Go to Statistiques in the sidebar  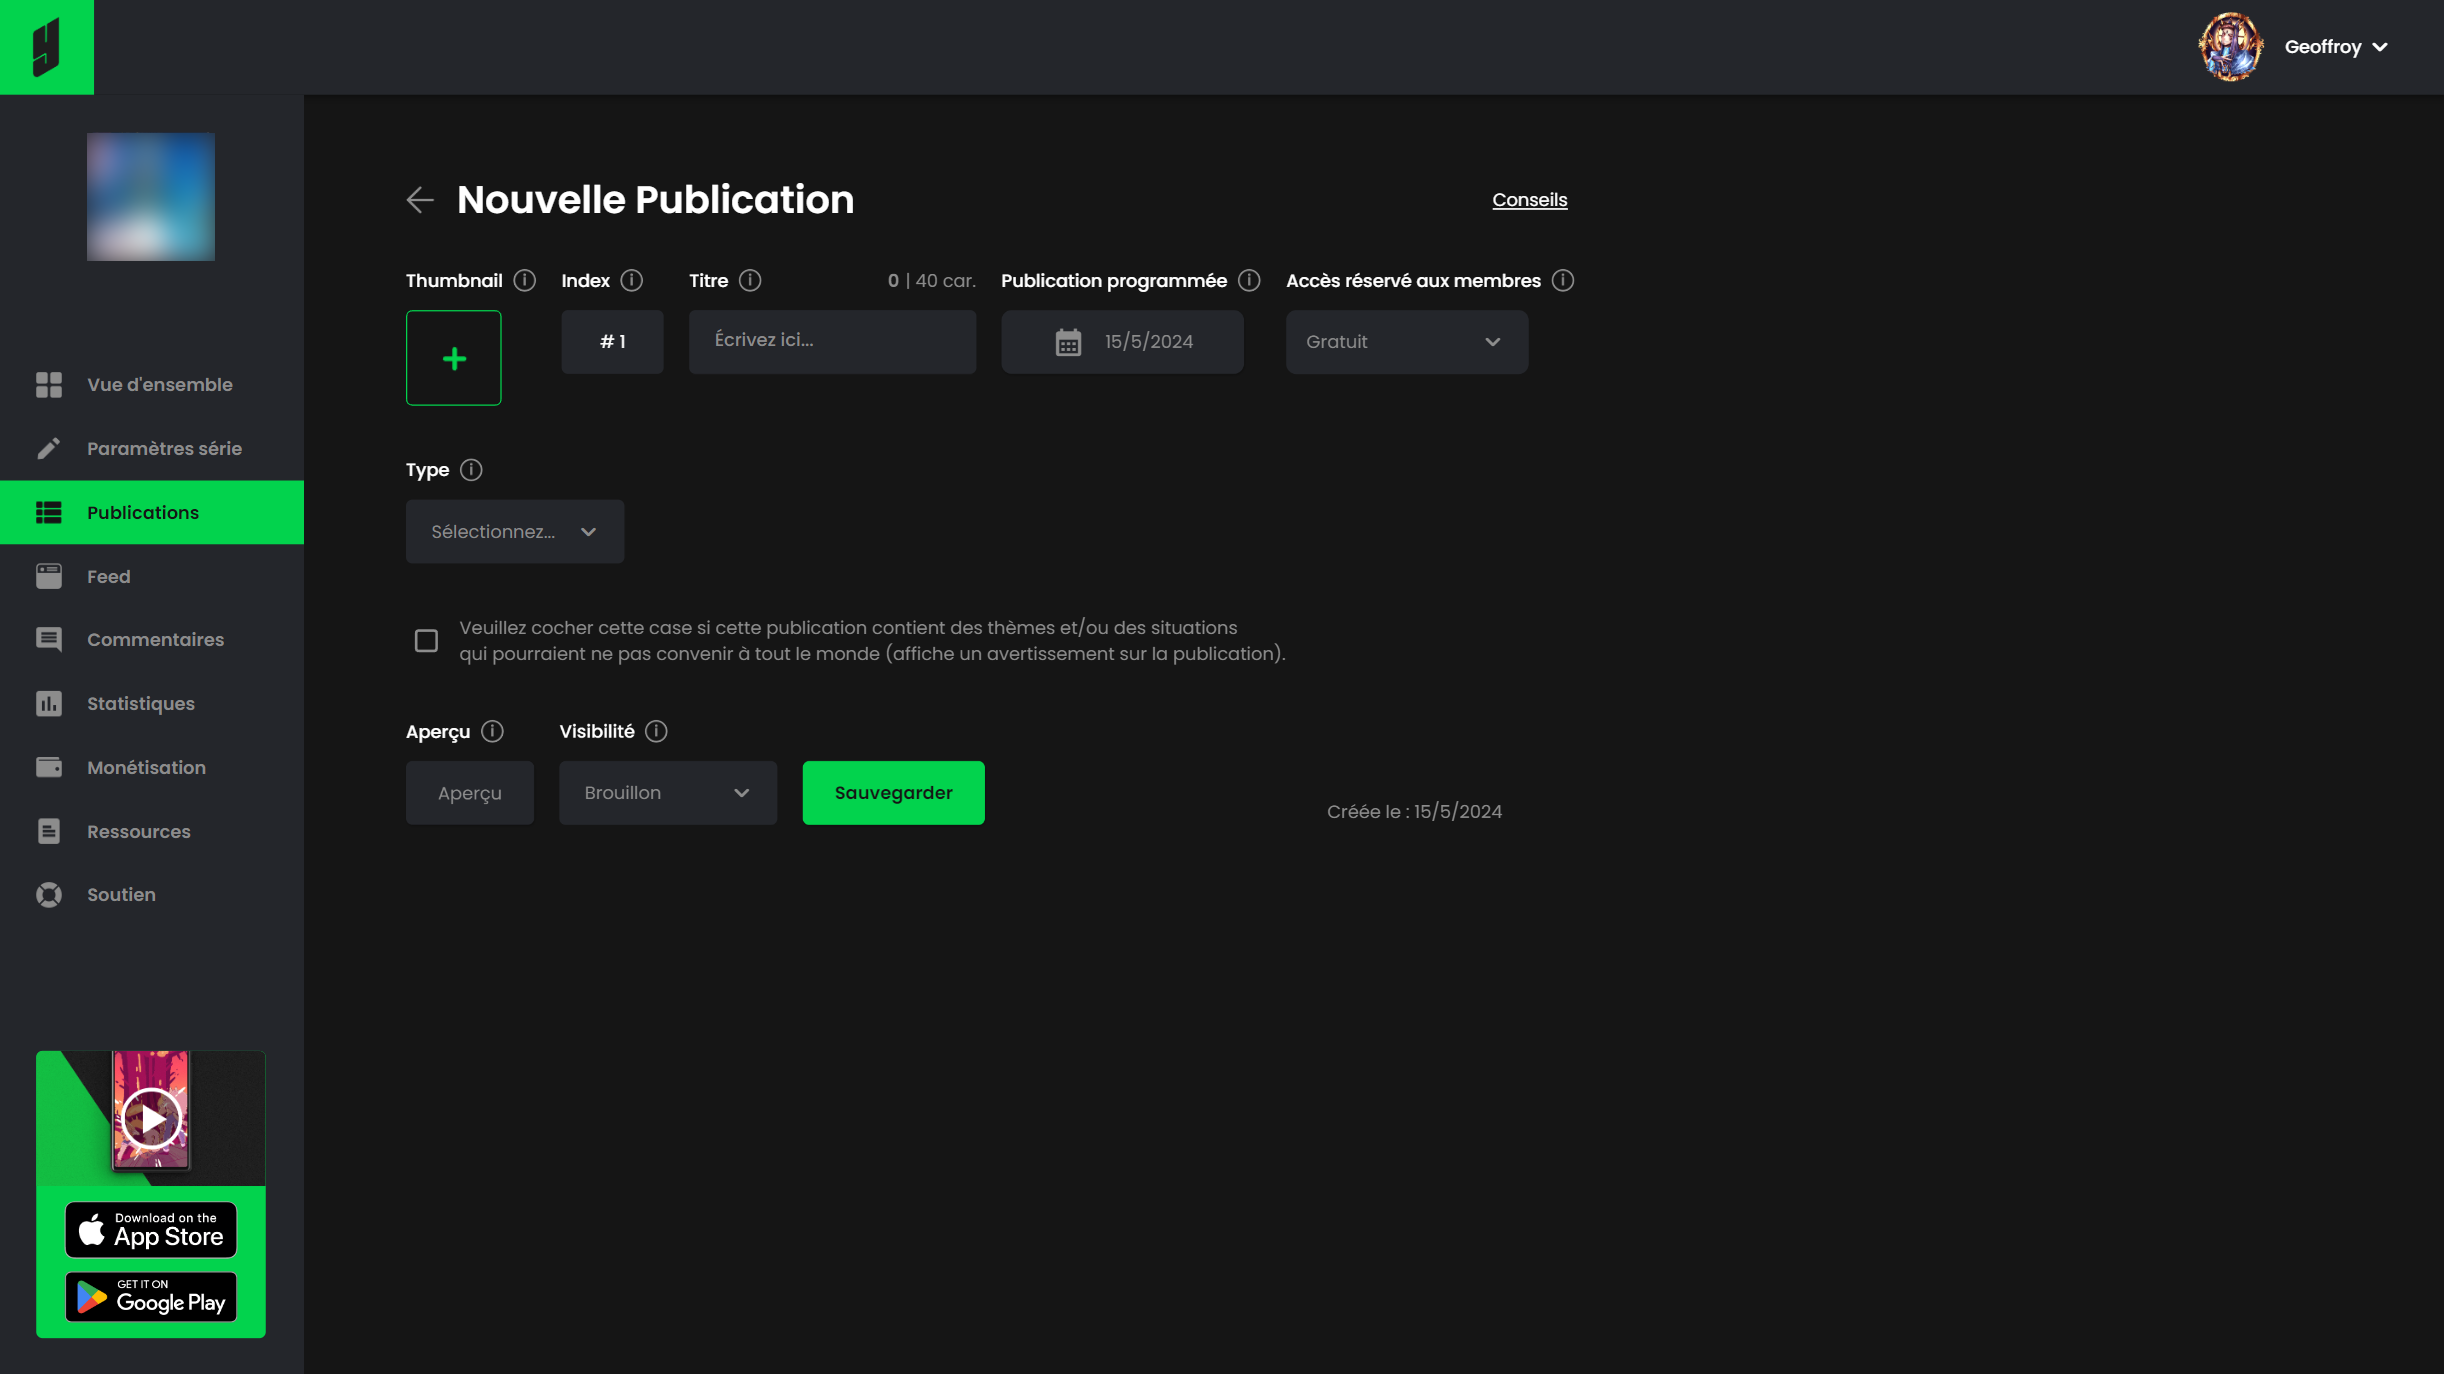point(140,704)
